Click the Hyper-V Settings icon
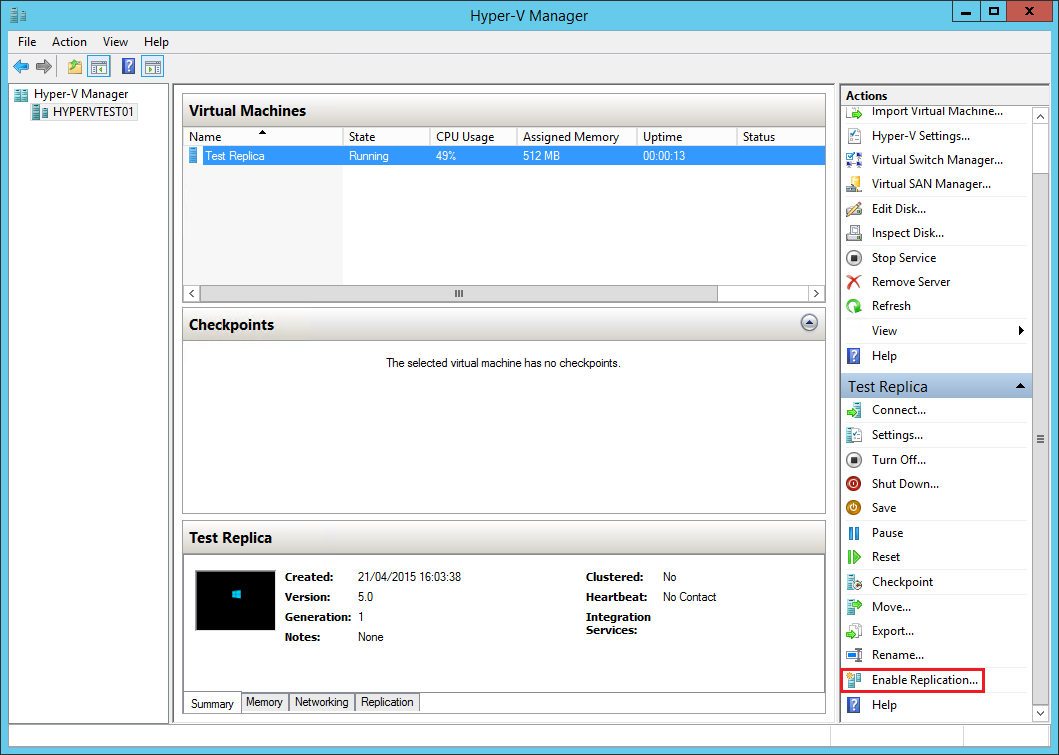Viewport: 1059px width, 755px height. [x=854, y=136]
